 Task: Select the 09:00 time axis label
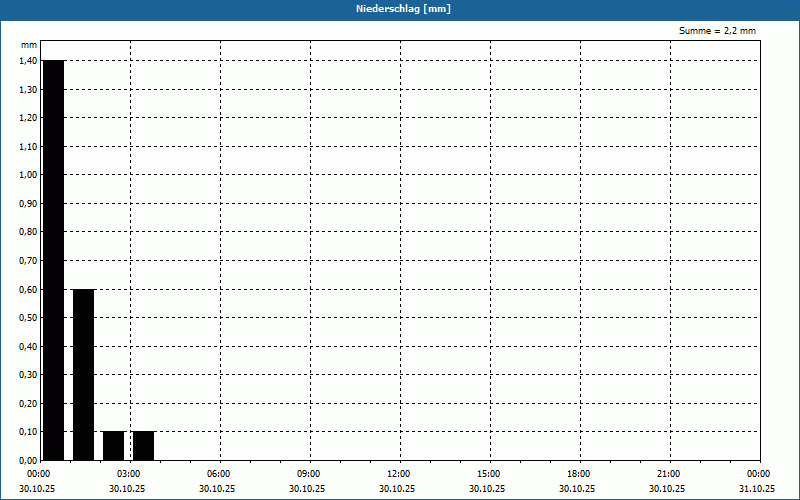pyautogui.click(x=308, y=474)
